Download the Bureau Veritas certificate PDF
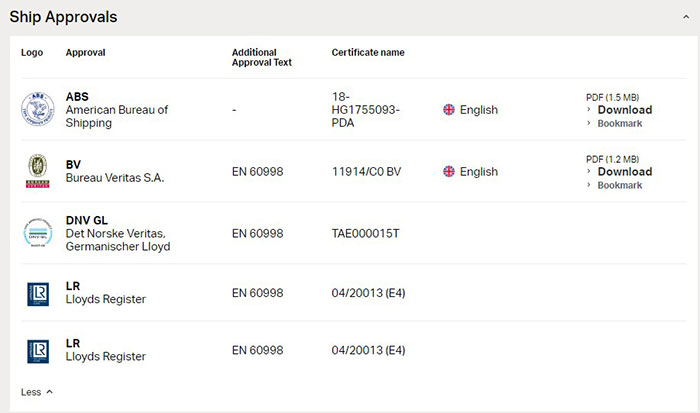 pyautogui.click(x=625, y=171)
